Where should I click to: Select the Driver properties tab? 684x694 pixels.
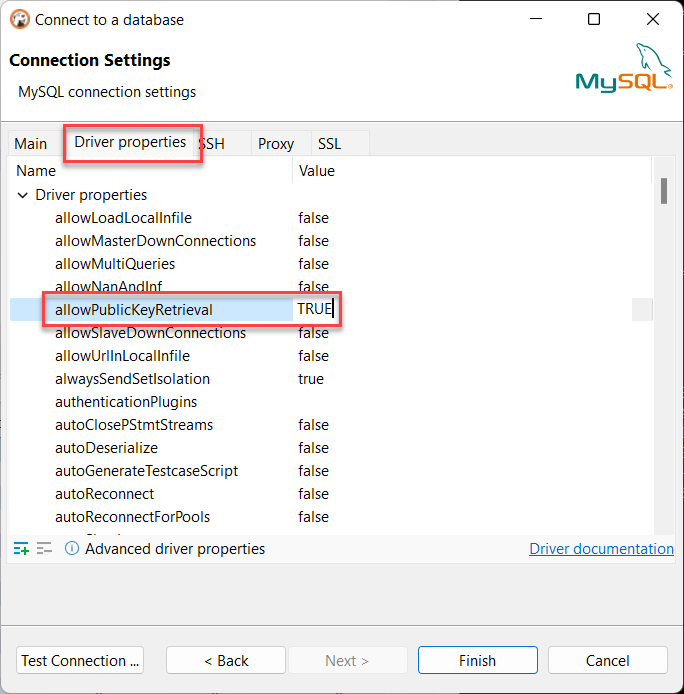tap(130, 142)
